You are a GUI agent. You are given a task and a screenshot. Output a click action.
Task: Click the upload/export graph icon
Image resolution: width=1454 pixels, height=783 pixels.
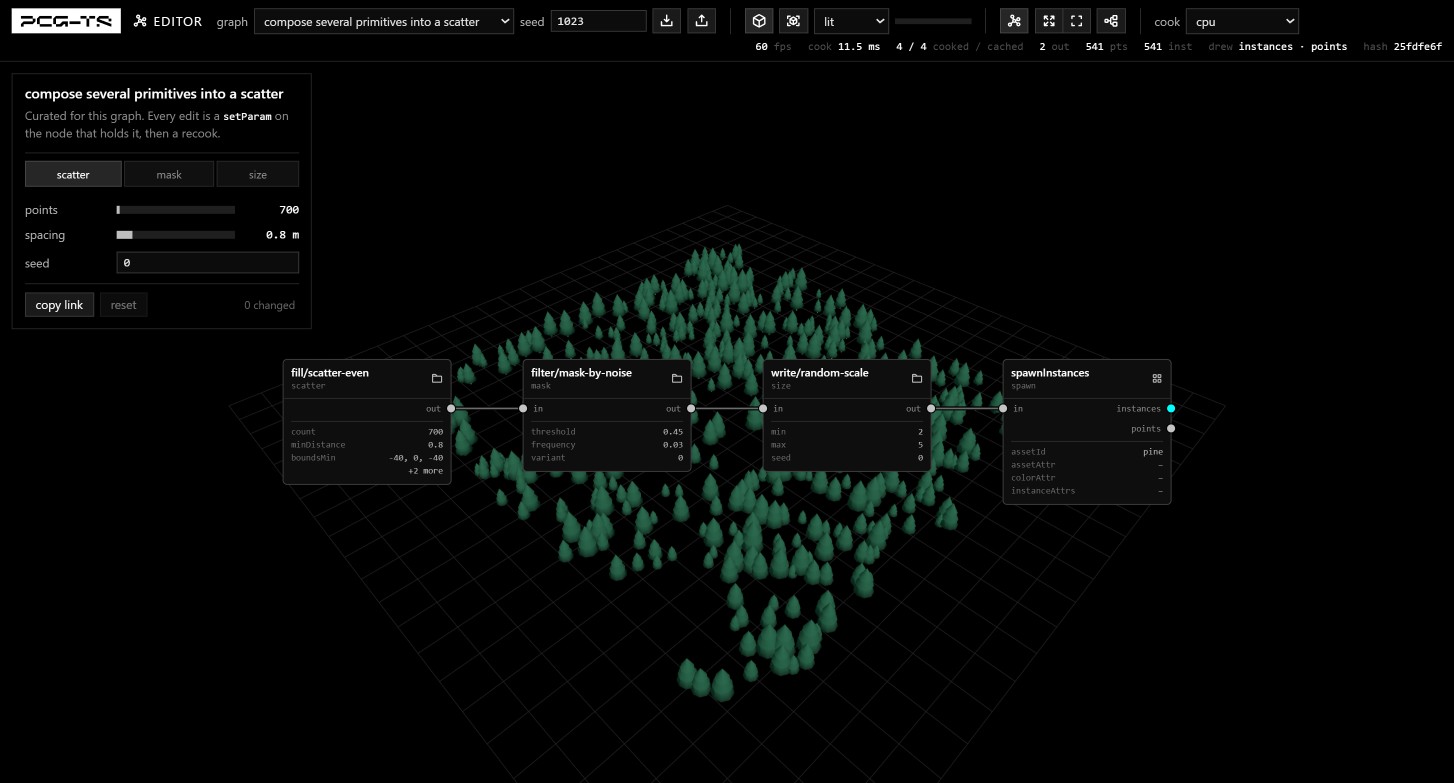tap(702, 21)
